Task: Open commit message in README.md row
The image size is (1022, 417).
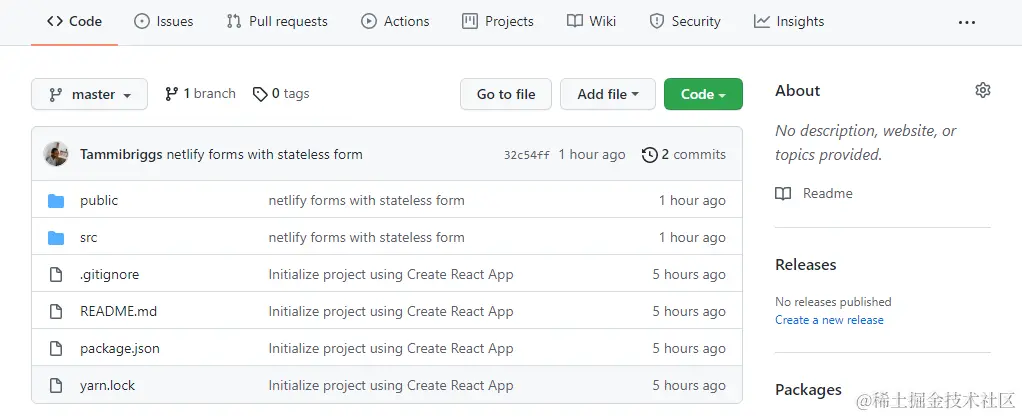Action: pos(391,311)
